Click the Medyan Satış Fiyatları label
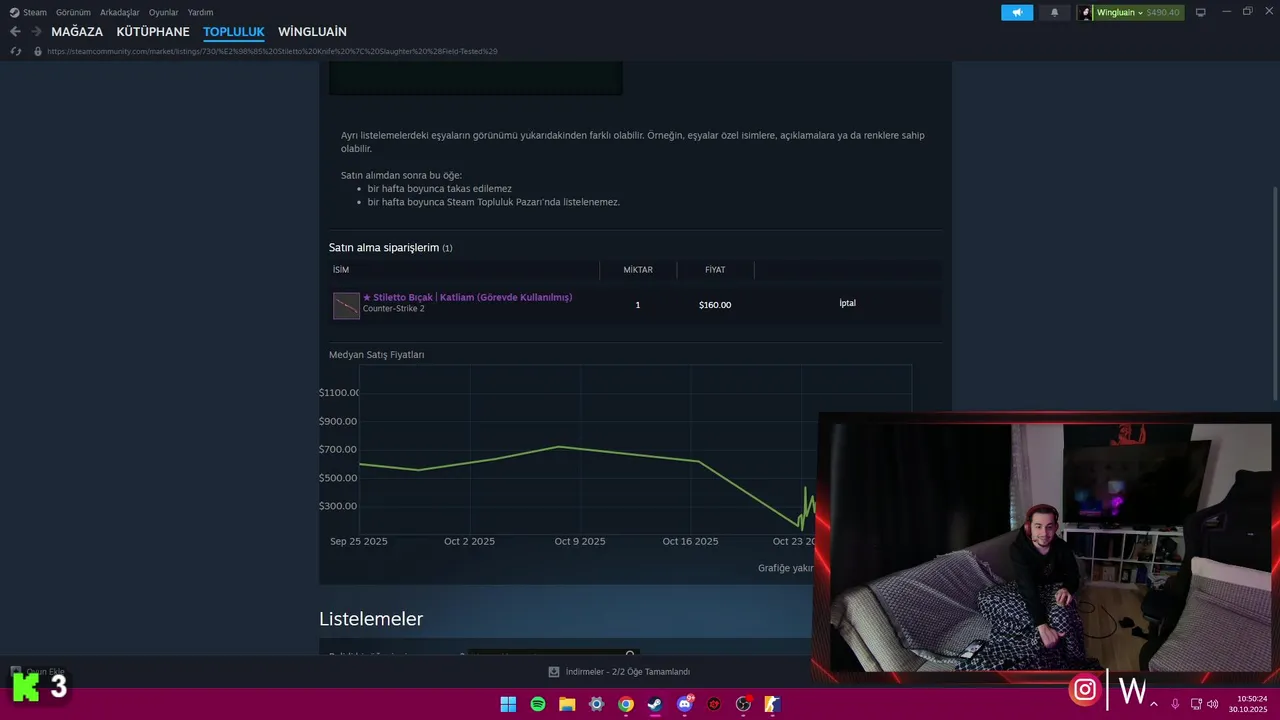Viewport: 1280px width, 720px height. [376, 355]
